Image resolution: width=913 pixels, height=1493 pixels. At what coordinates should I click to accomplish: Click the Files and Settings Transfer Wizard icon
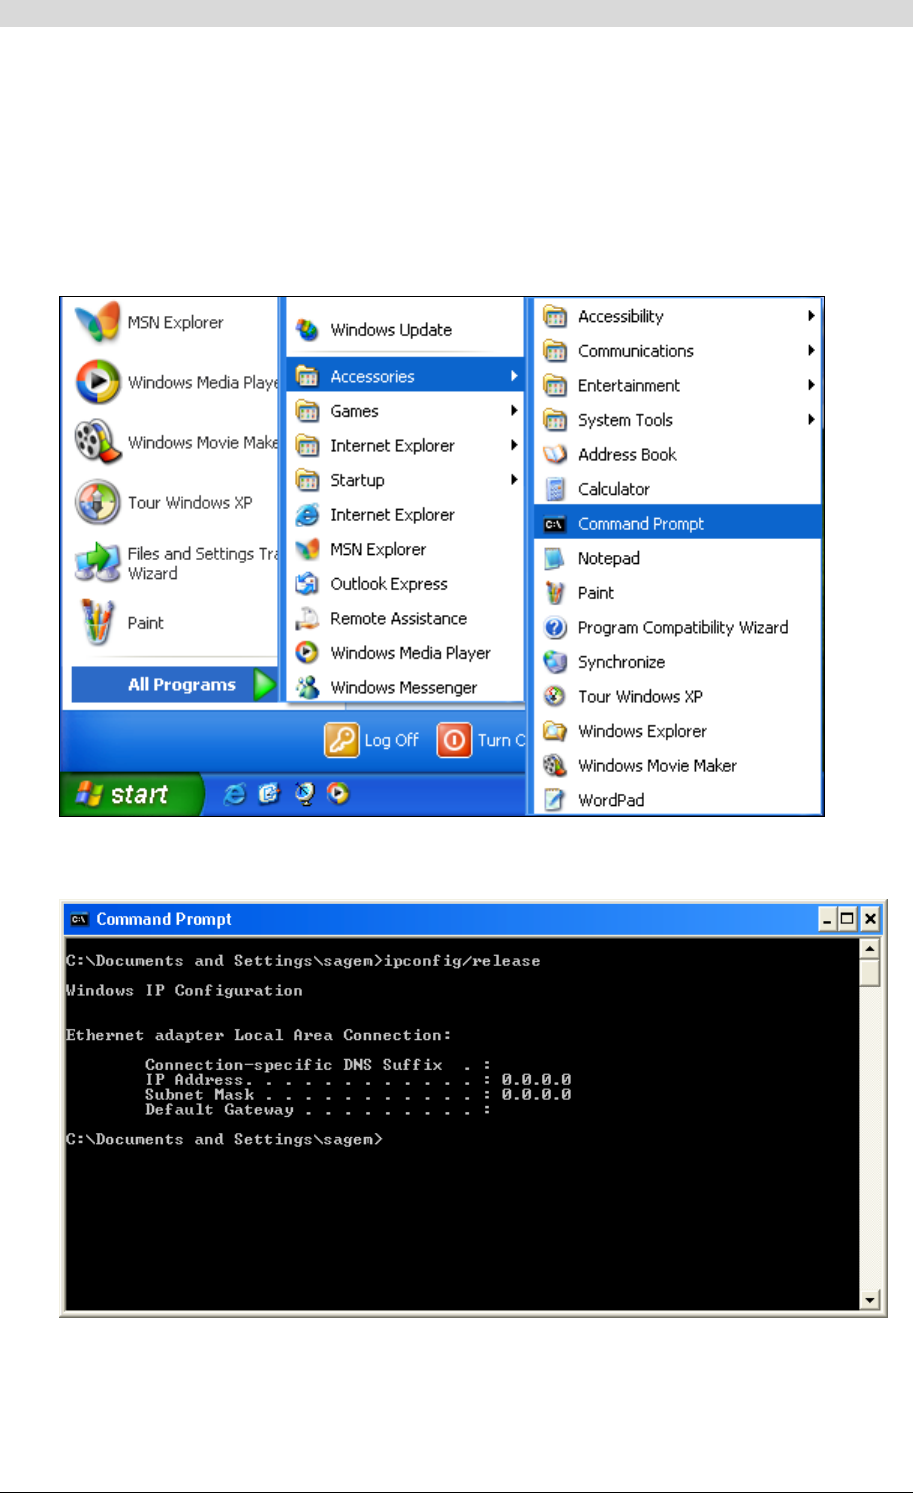tap(98, 562)
